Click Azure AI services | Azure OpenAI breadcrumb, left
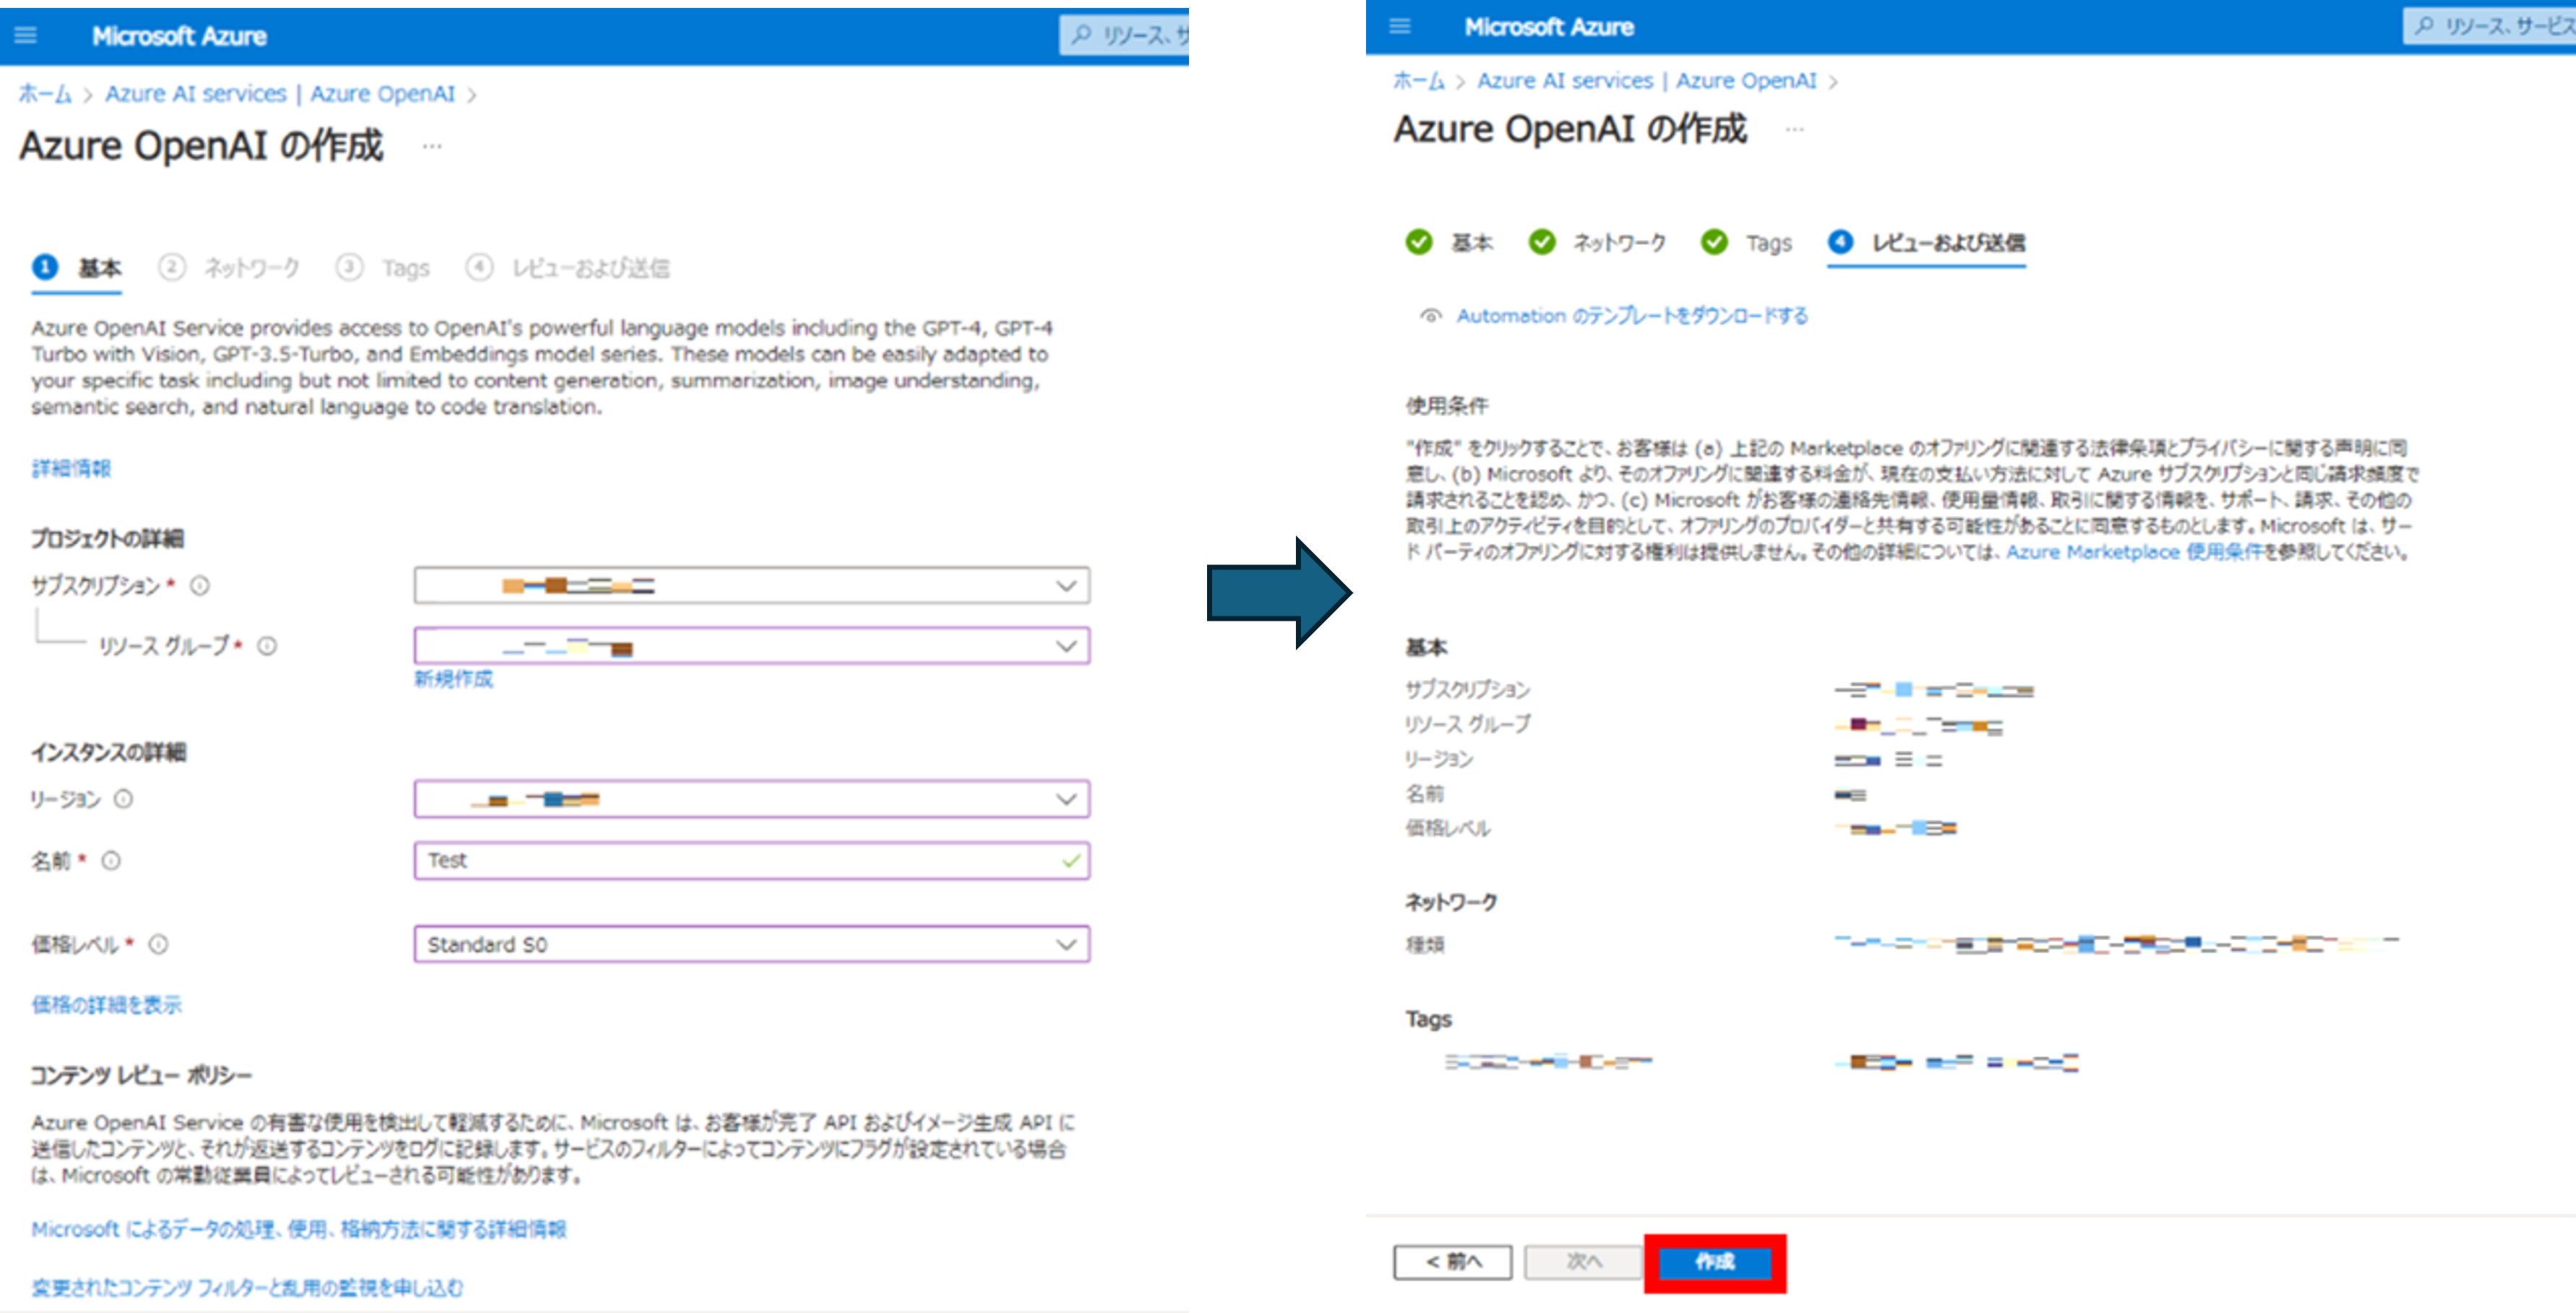This screenshot has height=1313, width=2576. 280,94
